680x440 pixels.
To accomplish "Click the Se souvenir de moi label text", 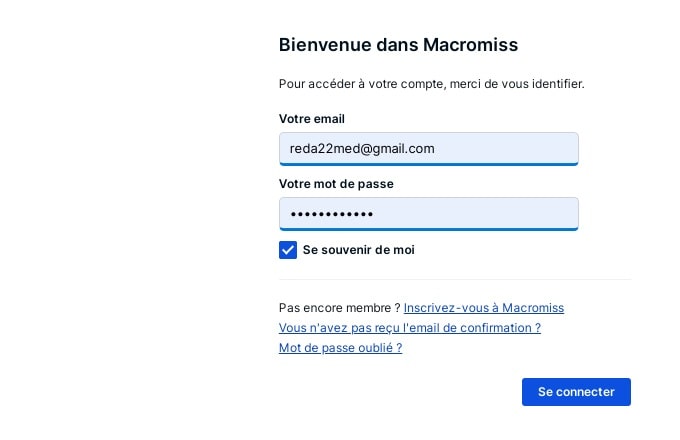I will coord(358,250).
